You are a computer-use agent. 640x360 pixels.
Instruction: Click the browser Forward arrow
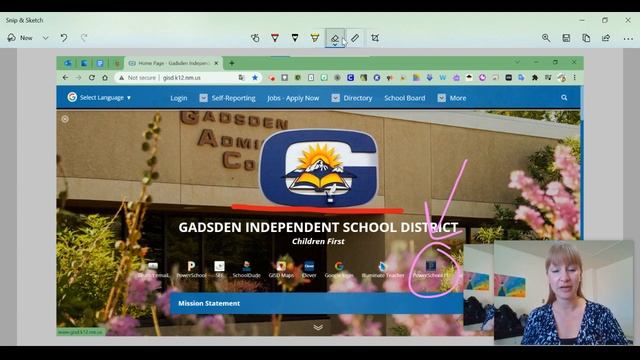point(78,78)
